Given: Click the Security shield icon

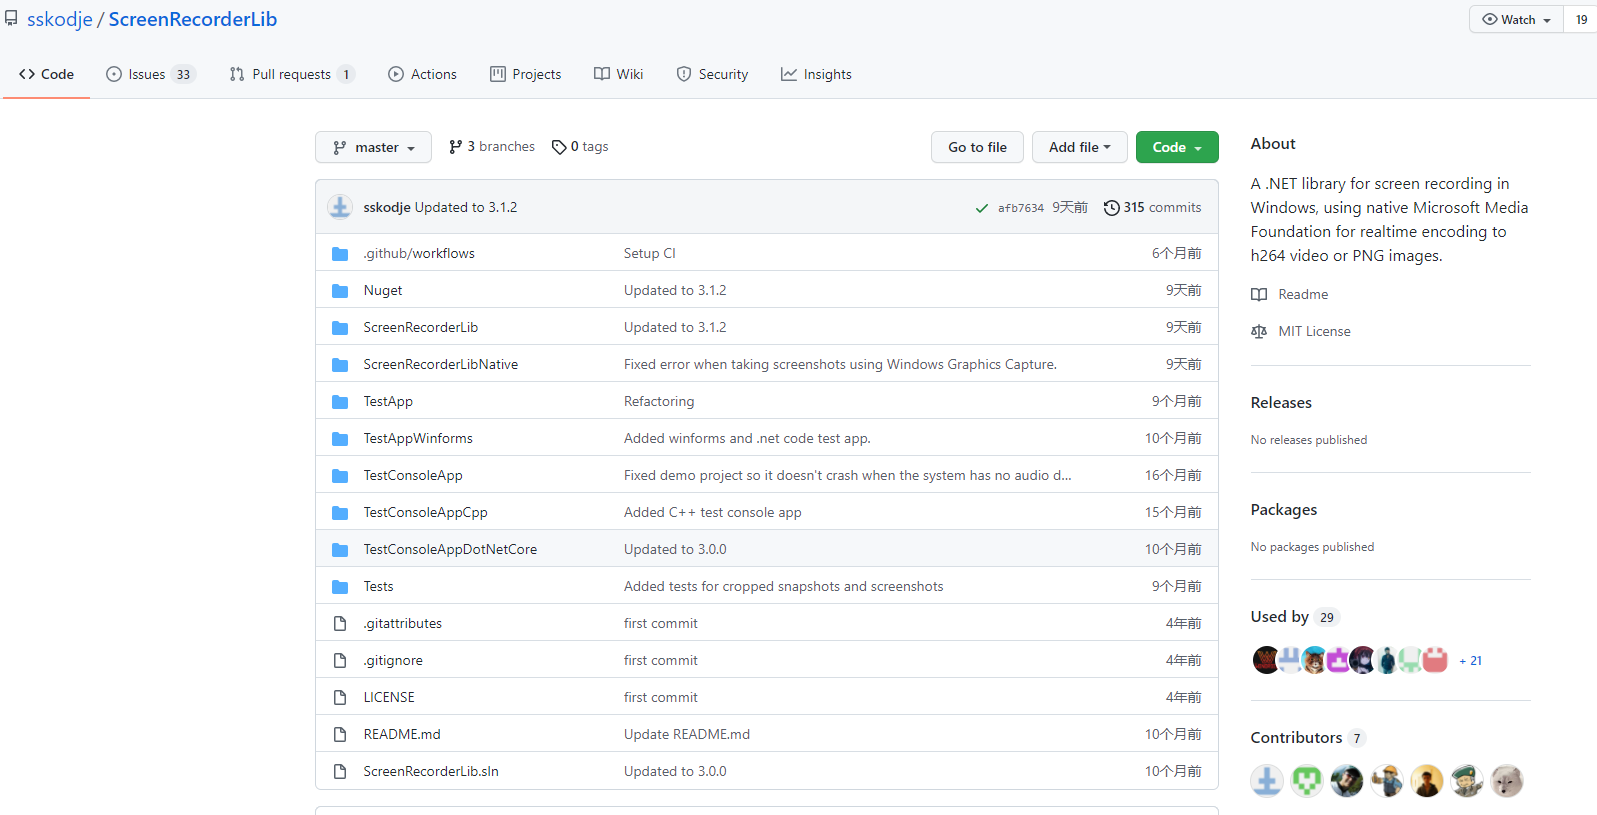Looking at the screenshot, I should [x=684, y=74].
